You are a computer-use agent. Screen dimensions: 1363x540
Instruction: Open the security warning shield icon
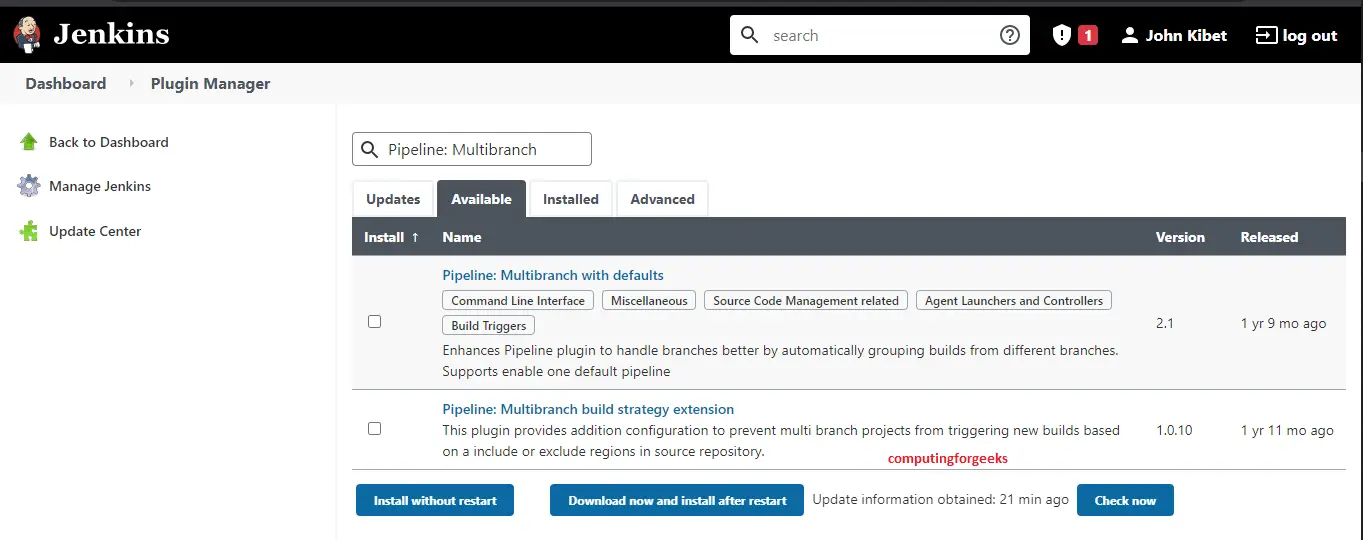click(x=1062, y=35)
